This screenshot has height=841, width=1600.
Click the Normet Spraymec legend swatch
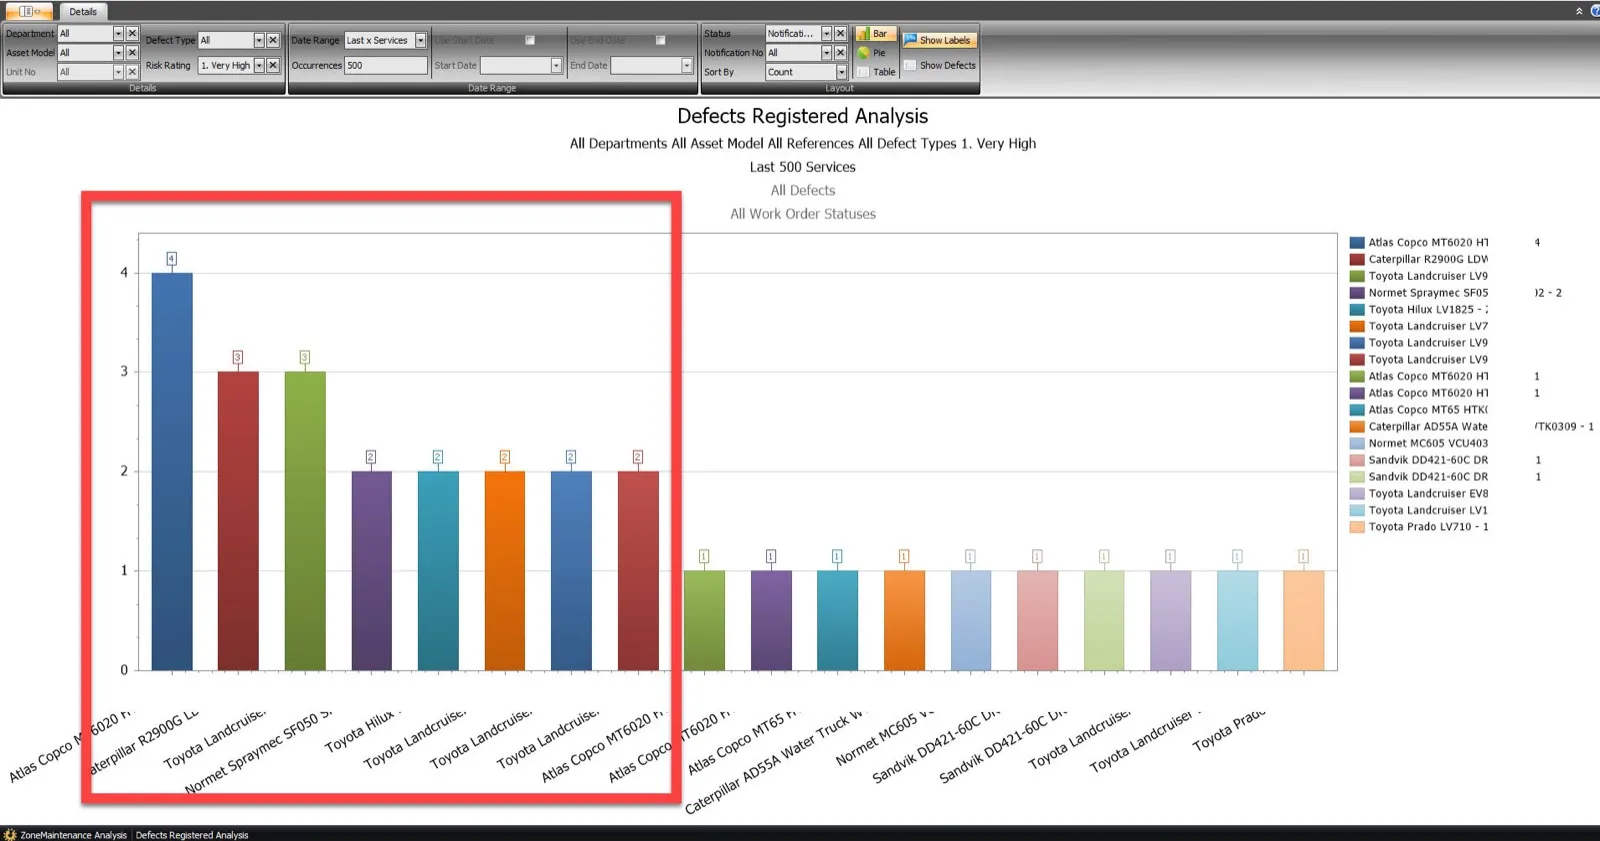[x=1357, y=293]
